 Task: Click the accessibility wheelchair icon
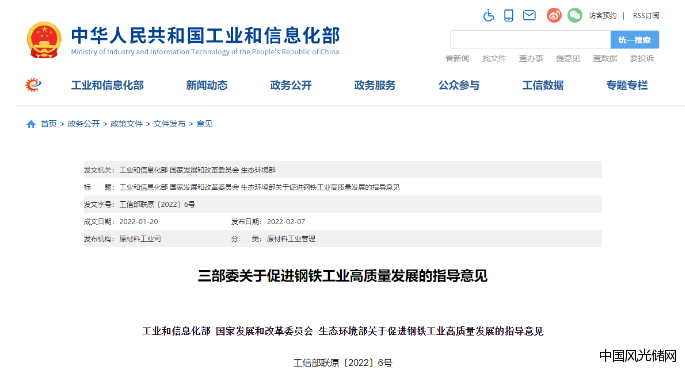tap(488, 16)
